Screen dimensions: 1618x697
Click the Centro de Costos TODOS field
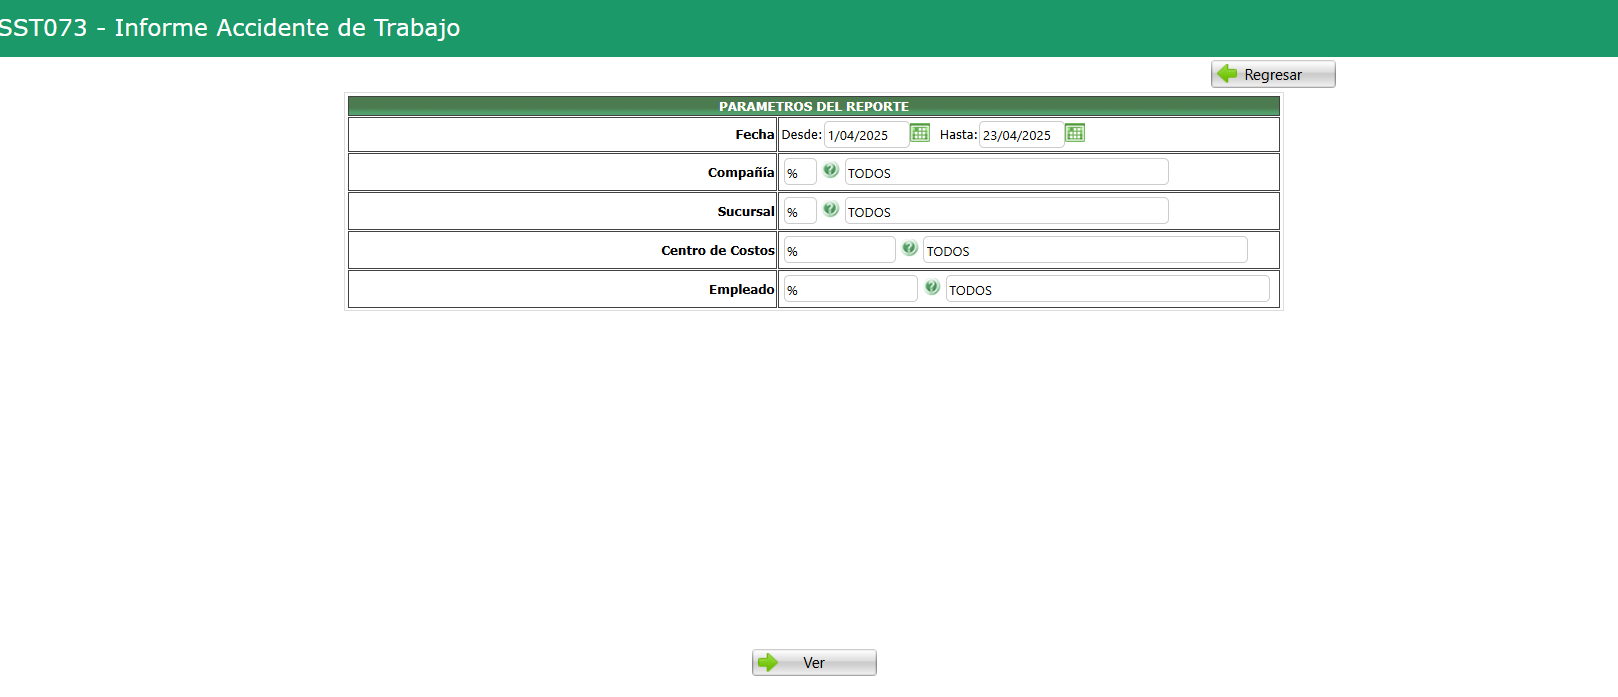pyautogui.click(x=1085, y=250)
